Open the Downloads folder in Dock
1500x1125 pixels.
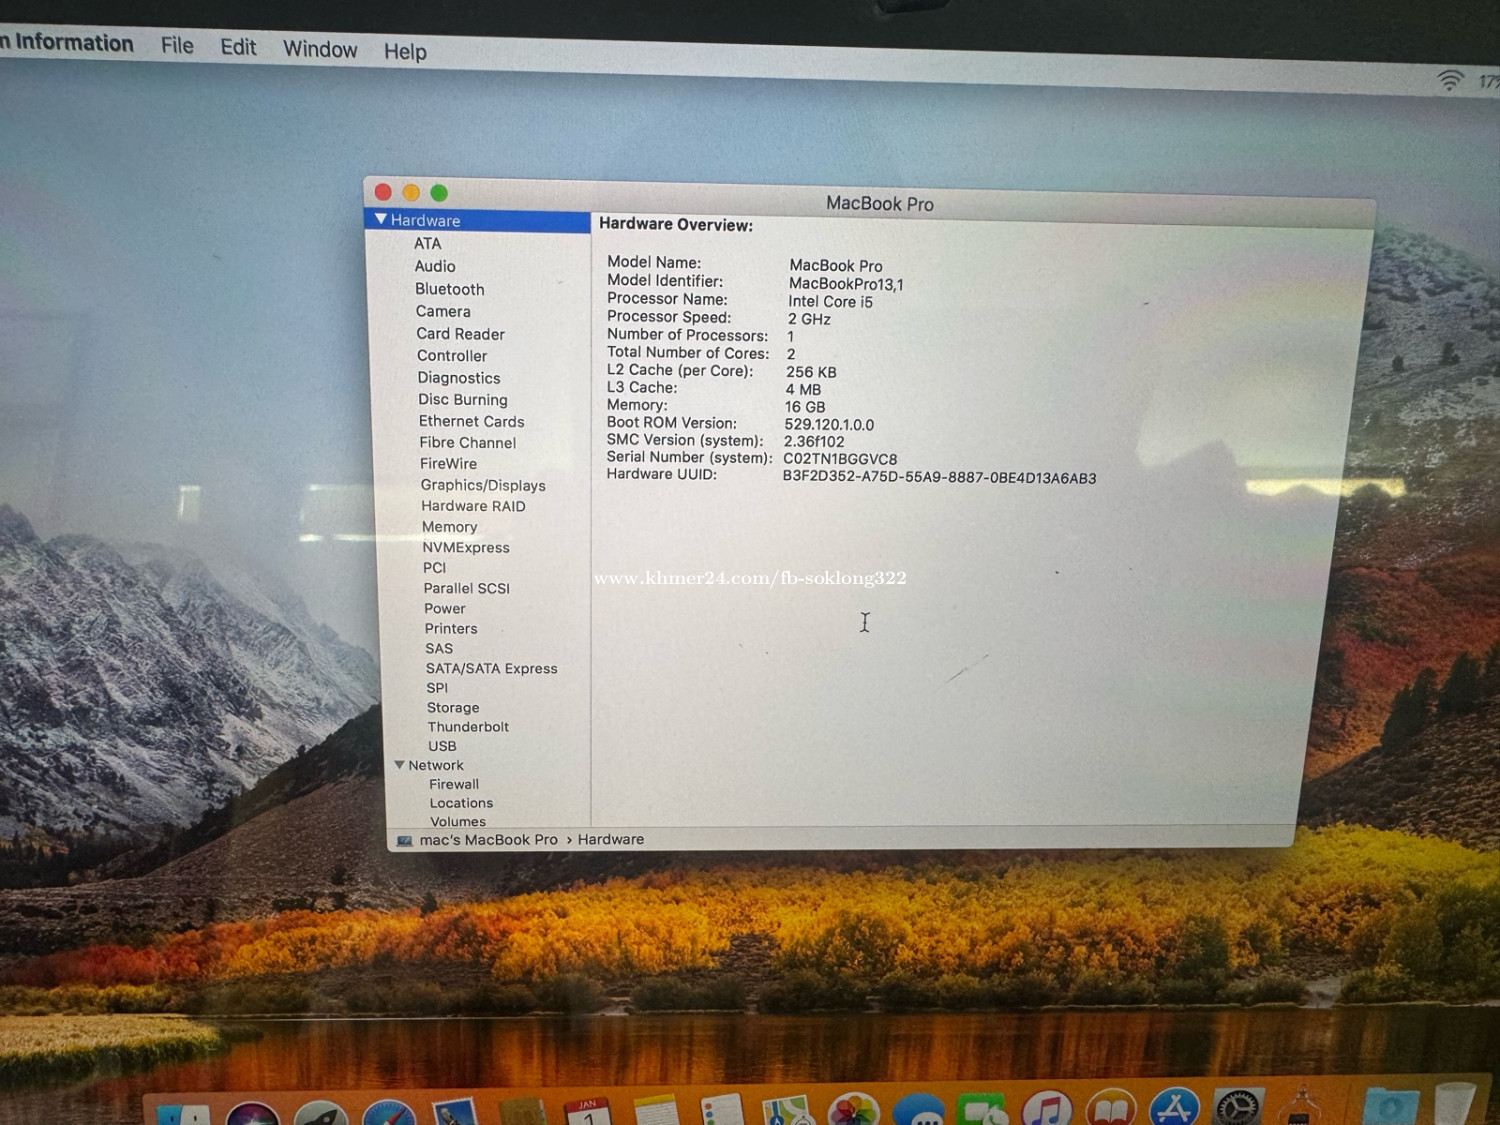[x=1391, y=1106]
